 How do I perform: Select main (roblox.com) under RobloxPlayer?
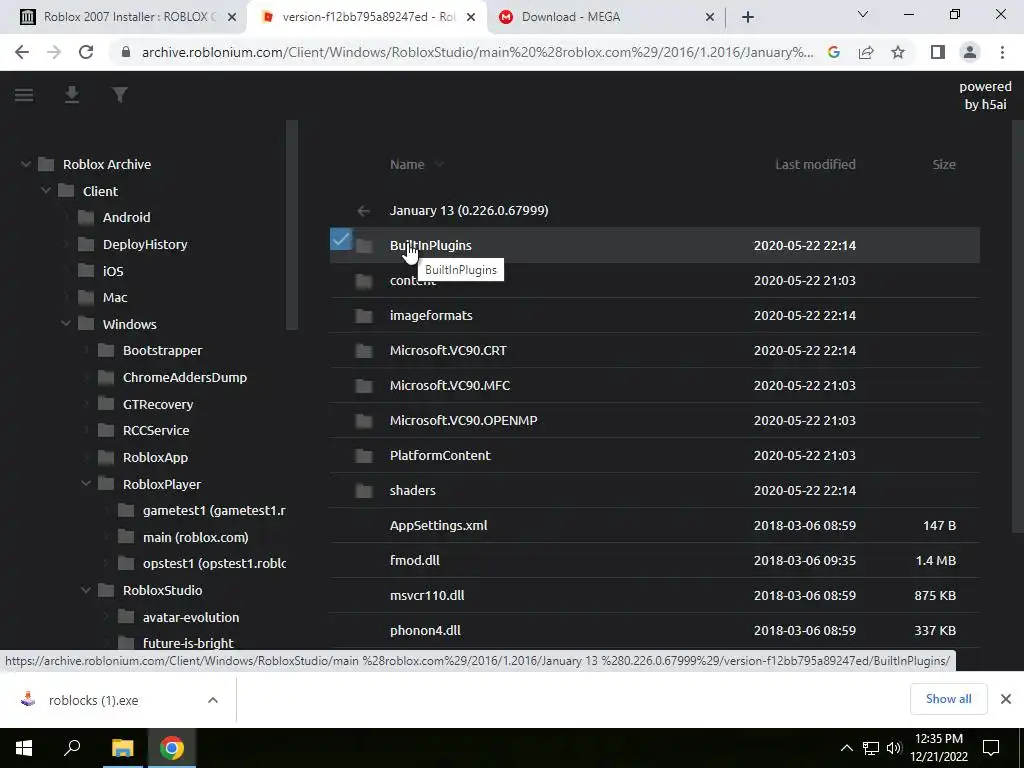coord(195,537)
